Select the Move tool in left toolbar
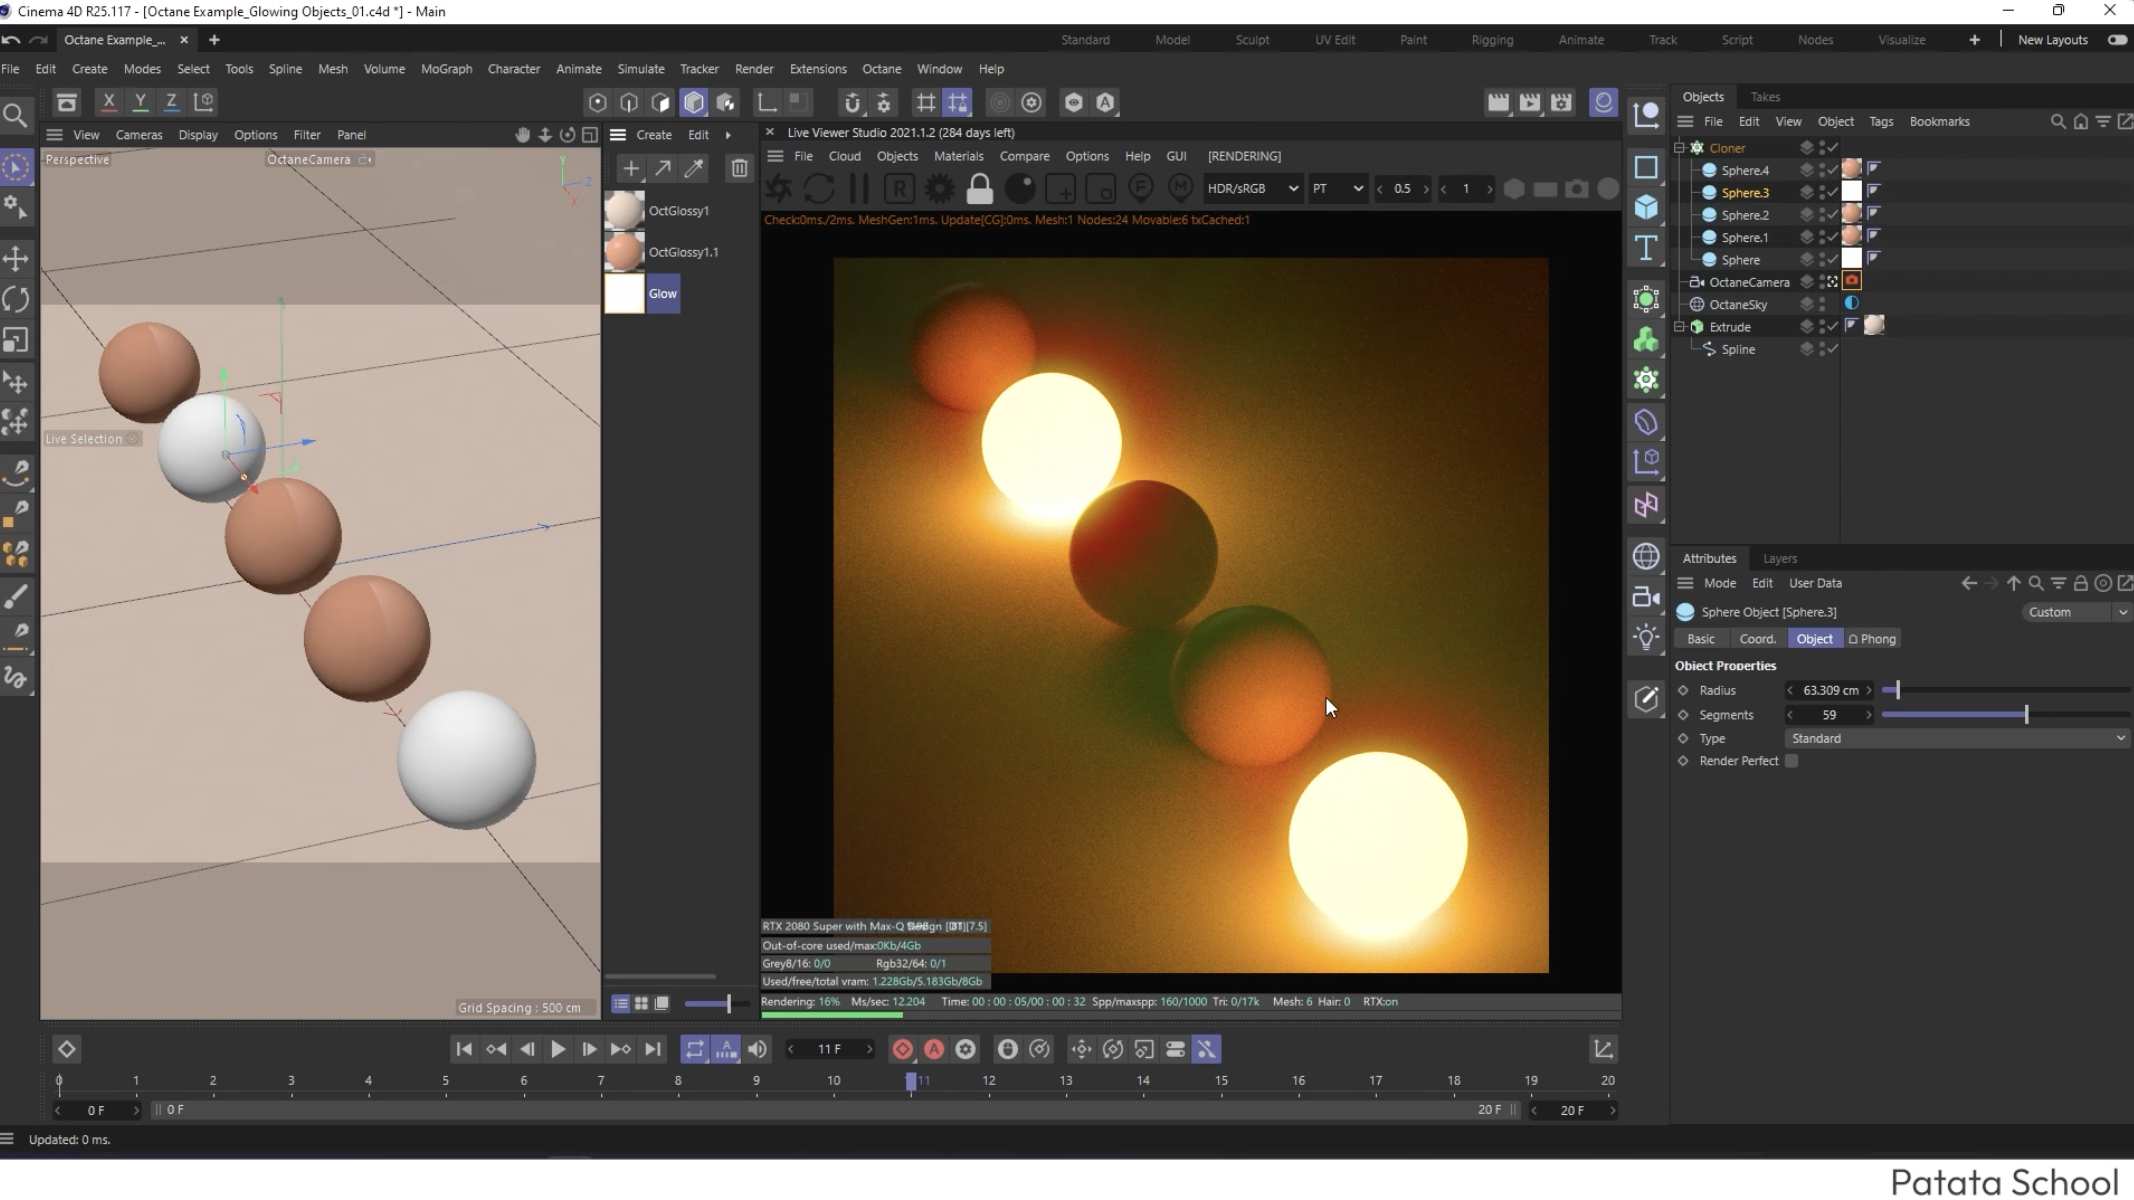Screen dimensions: 2134x1200 (x=16, y=259)
